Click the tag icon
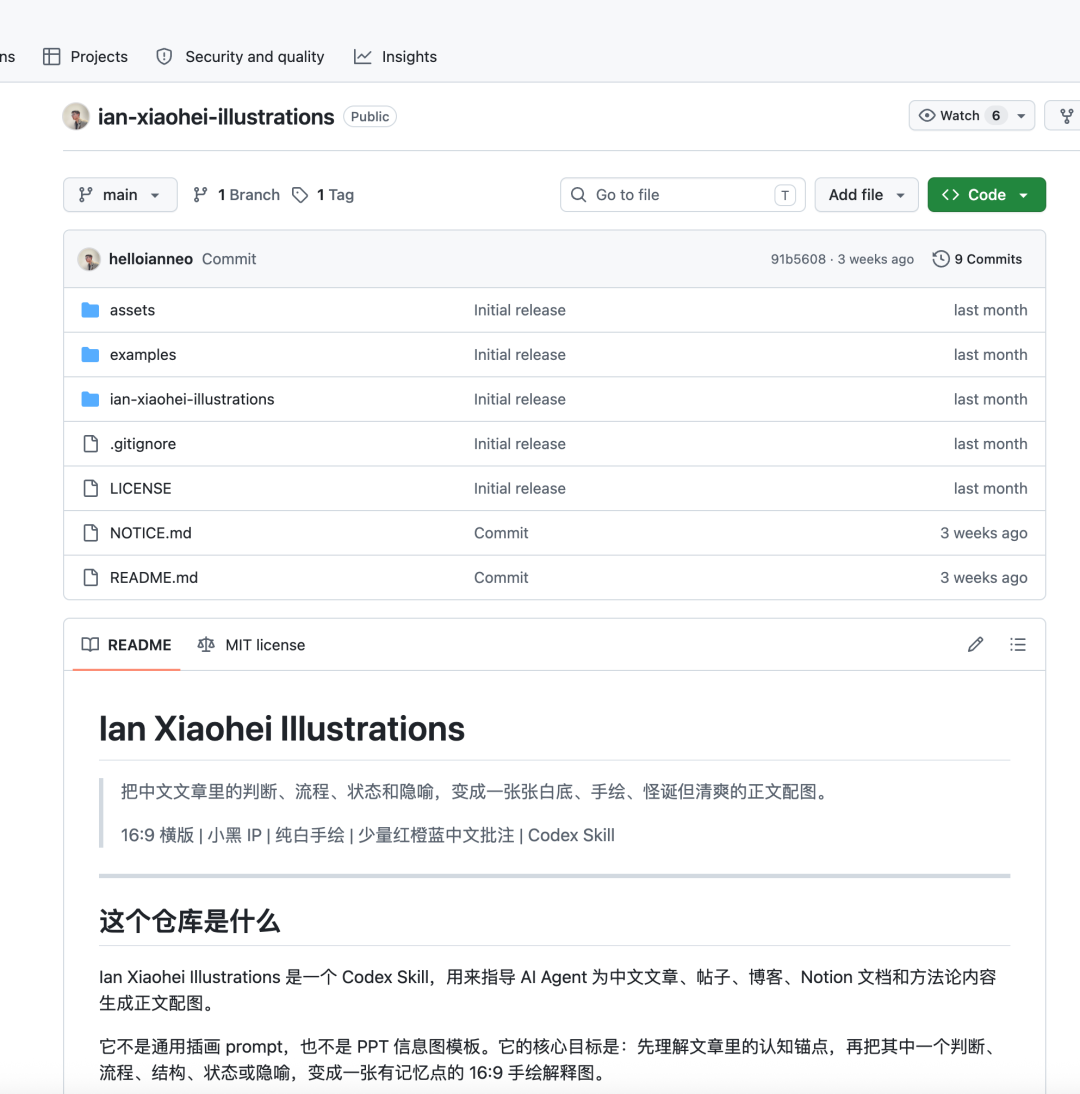 point(300,195)
